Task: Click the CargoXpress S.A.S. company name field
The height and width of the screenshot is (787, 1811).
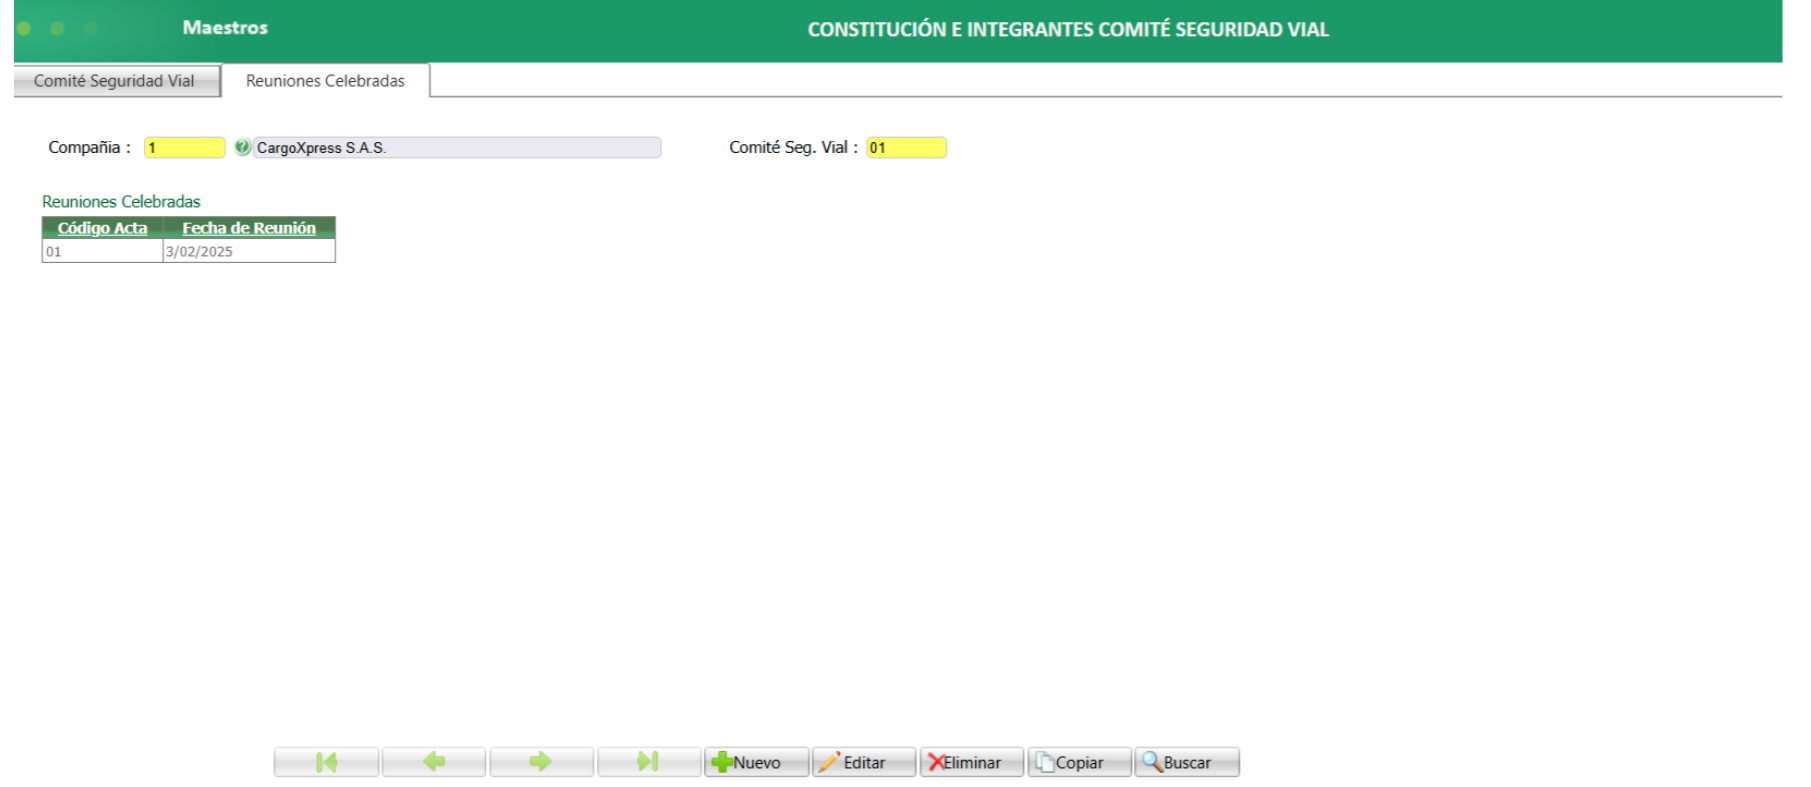Action: [457, 148]
